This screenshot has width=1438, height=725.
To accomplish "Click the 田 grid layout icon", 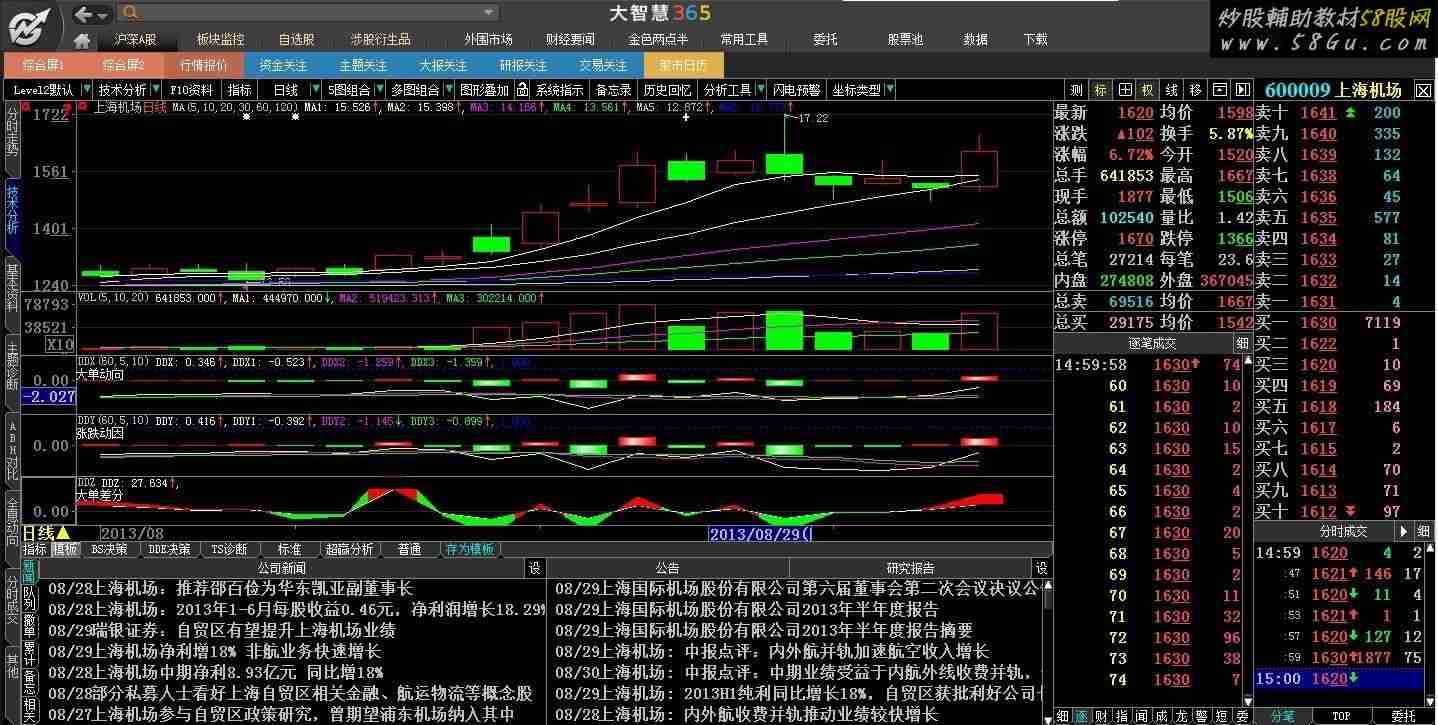I will click(1125, 90).
